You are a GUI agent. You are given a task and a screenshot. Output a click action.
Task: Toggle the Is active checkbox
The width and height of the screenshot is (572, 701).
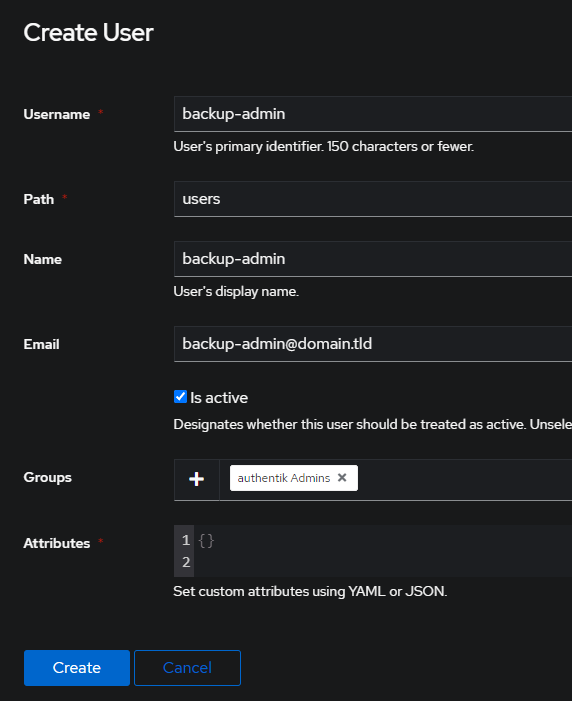[x=180, y=397]
